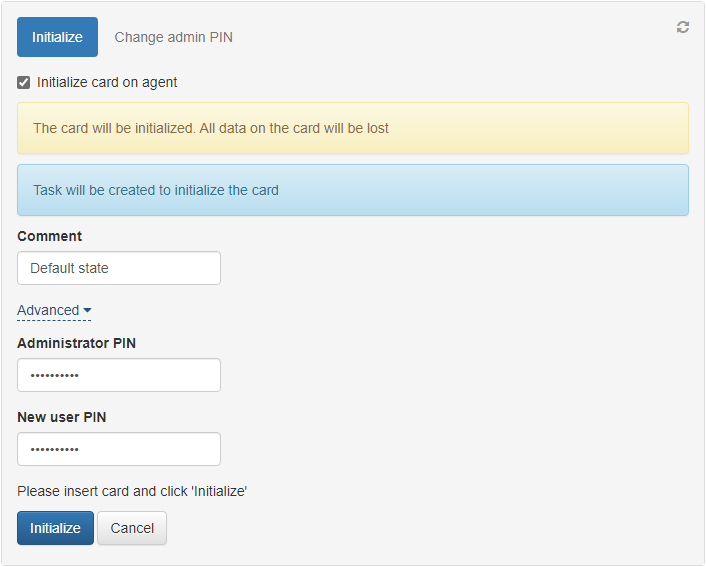Click the 'Task will be created' message text
Image resolution: width=706 pixels, height=567 pixels.
point(156,190)
